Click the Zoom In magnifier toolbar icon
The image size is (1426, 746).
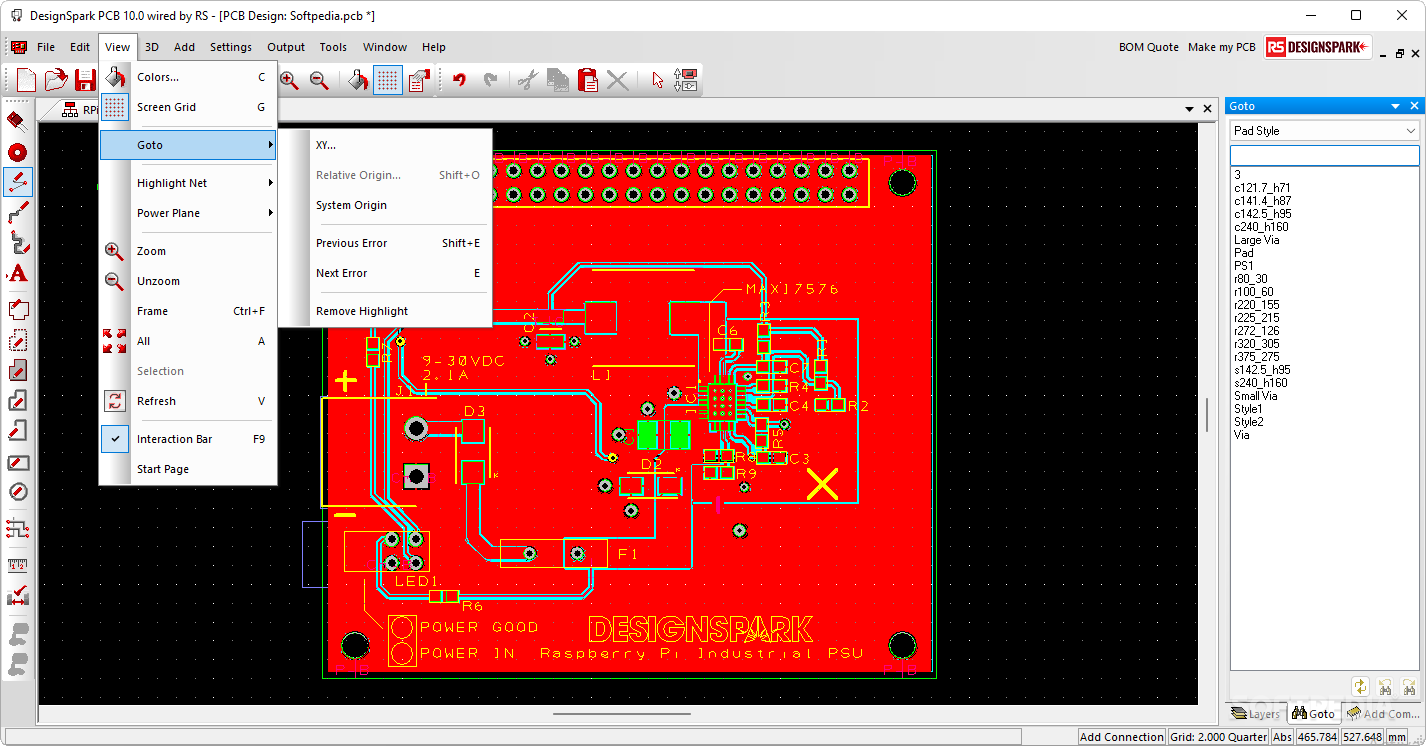point(289,80)
